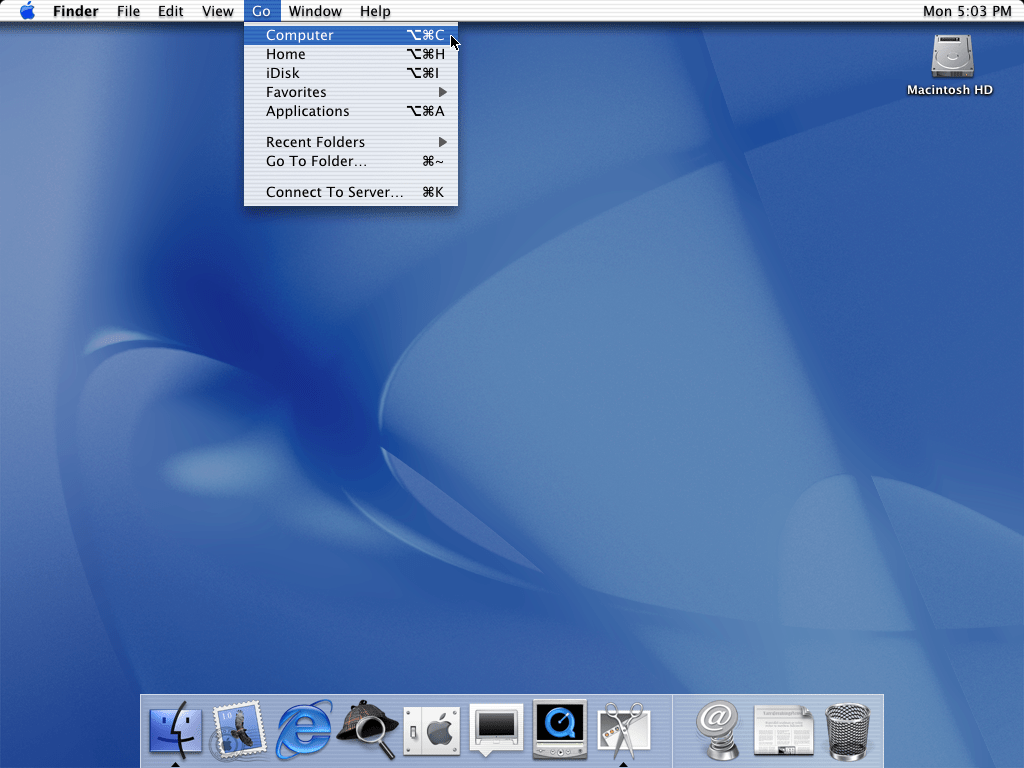Open the Trash in the dock
The height and width of the screenshot is (768, 1024).
(848, 731)
